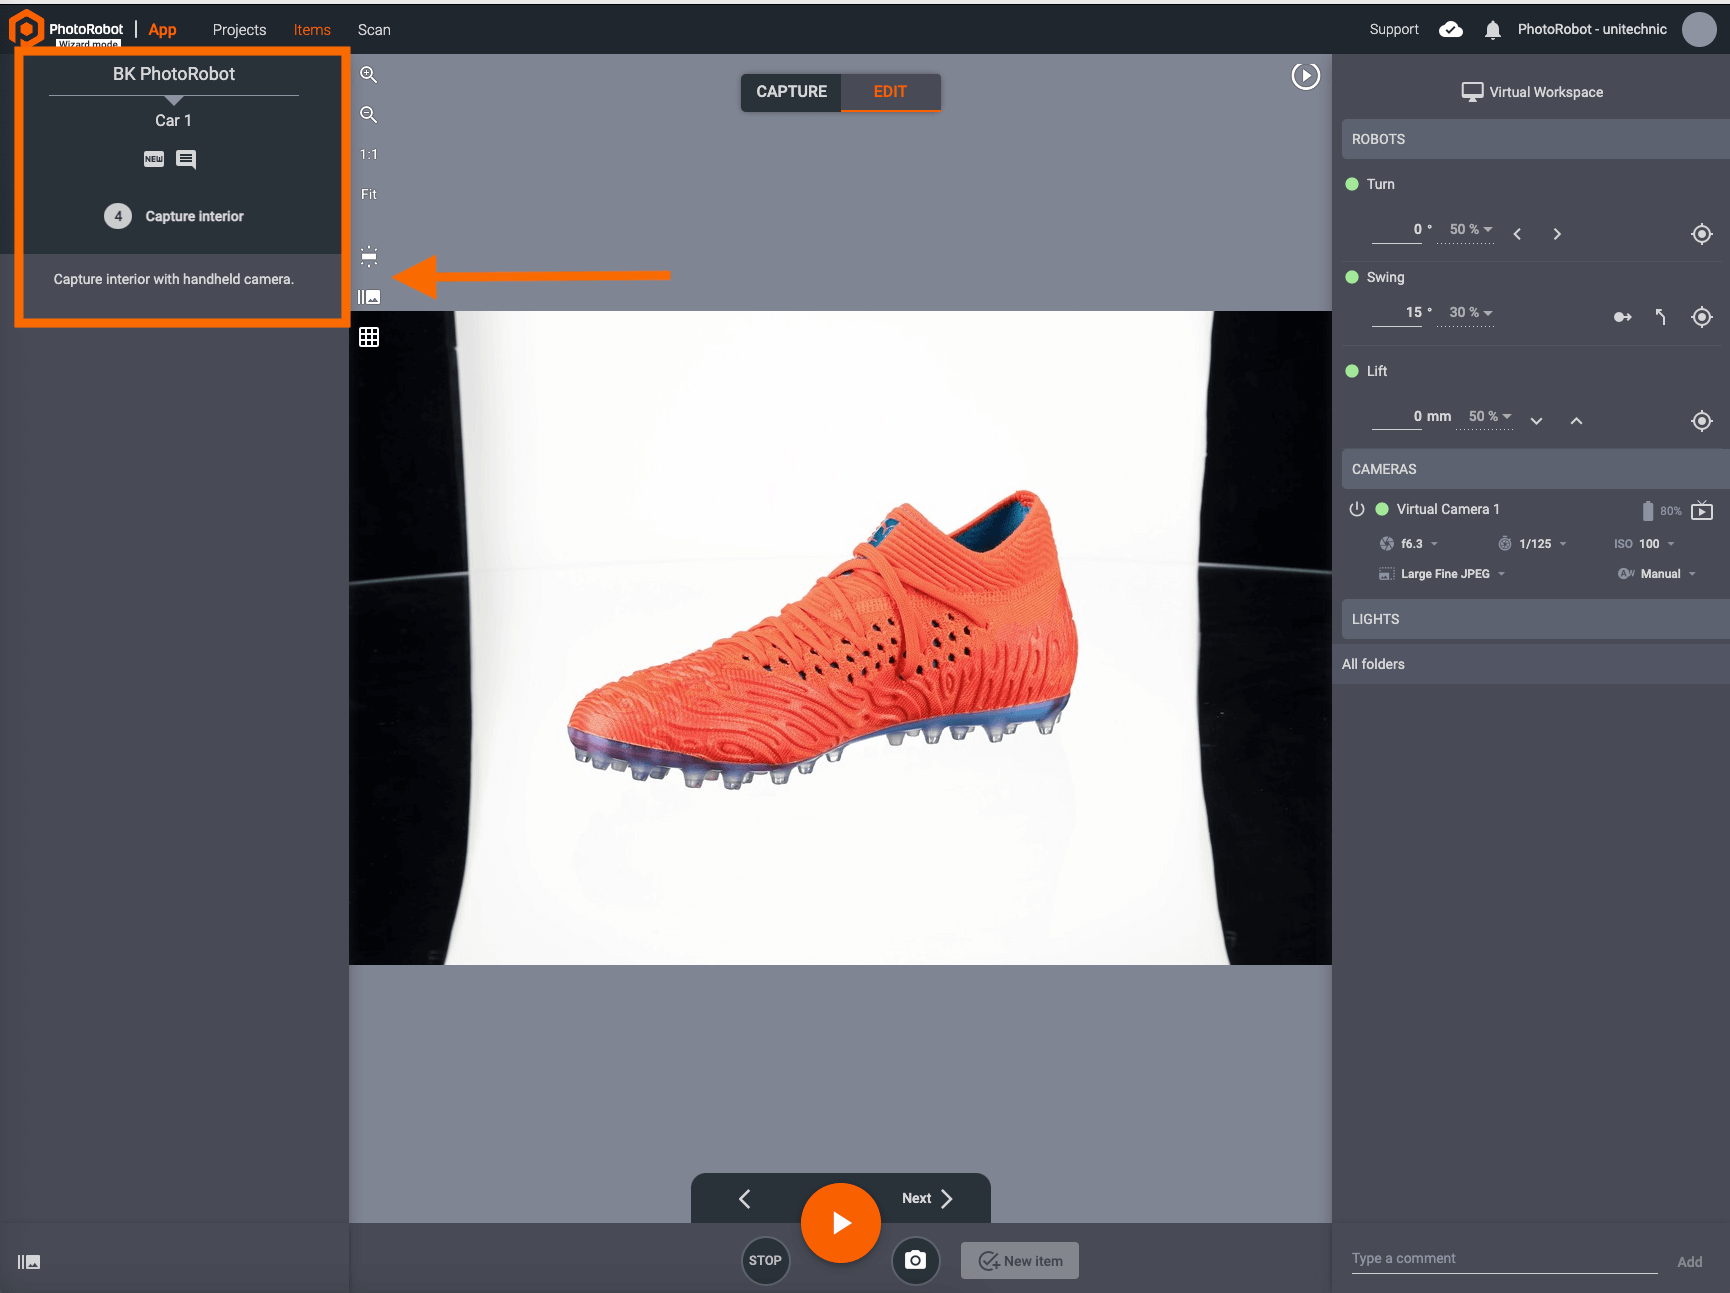This screenshot has width=1730, height=1293.
Task: Toggle Virtual Camera 1 power
Action: point(1357,509)
